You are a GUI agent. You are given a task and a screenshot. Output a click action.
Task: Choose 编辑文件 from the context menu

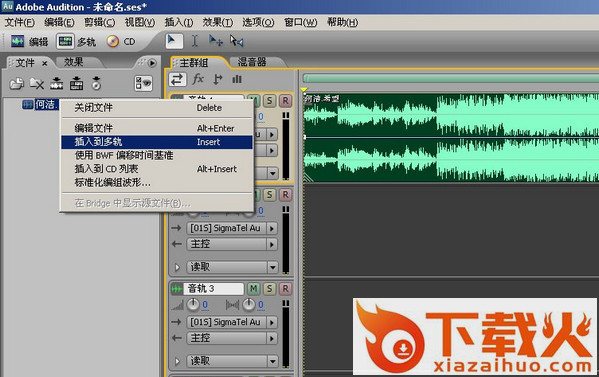pos(157,128)
